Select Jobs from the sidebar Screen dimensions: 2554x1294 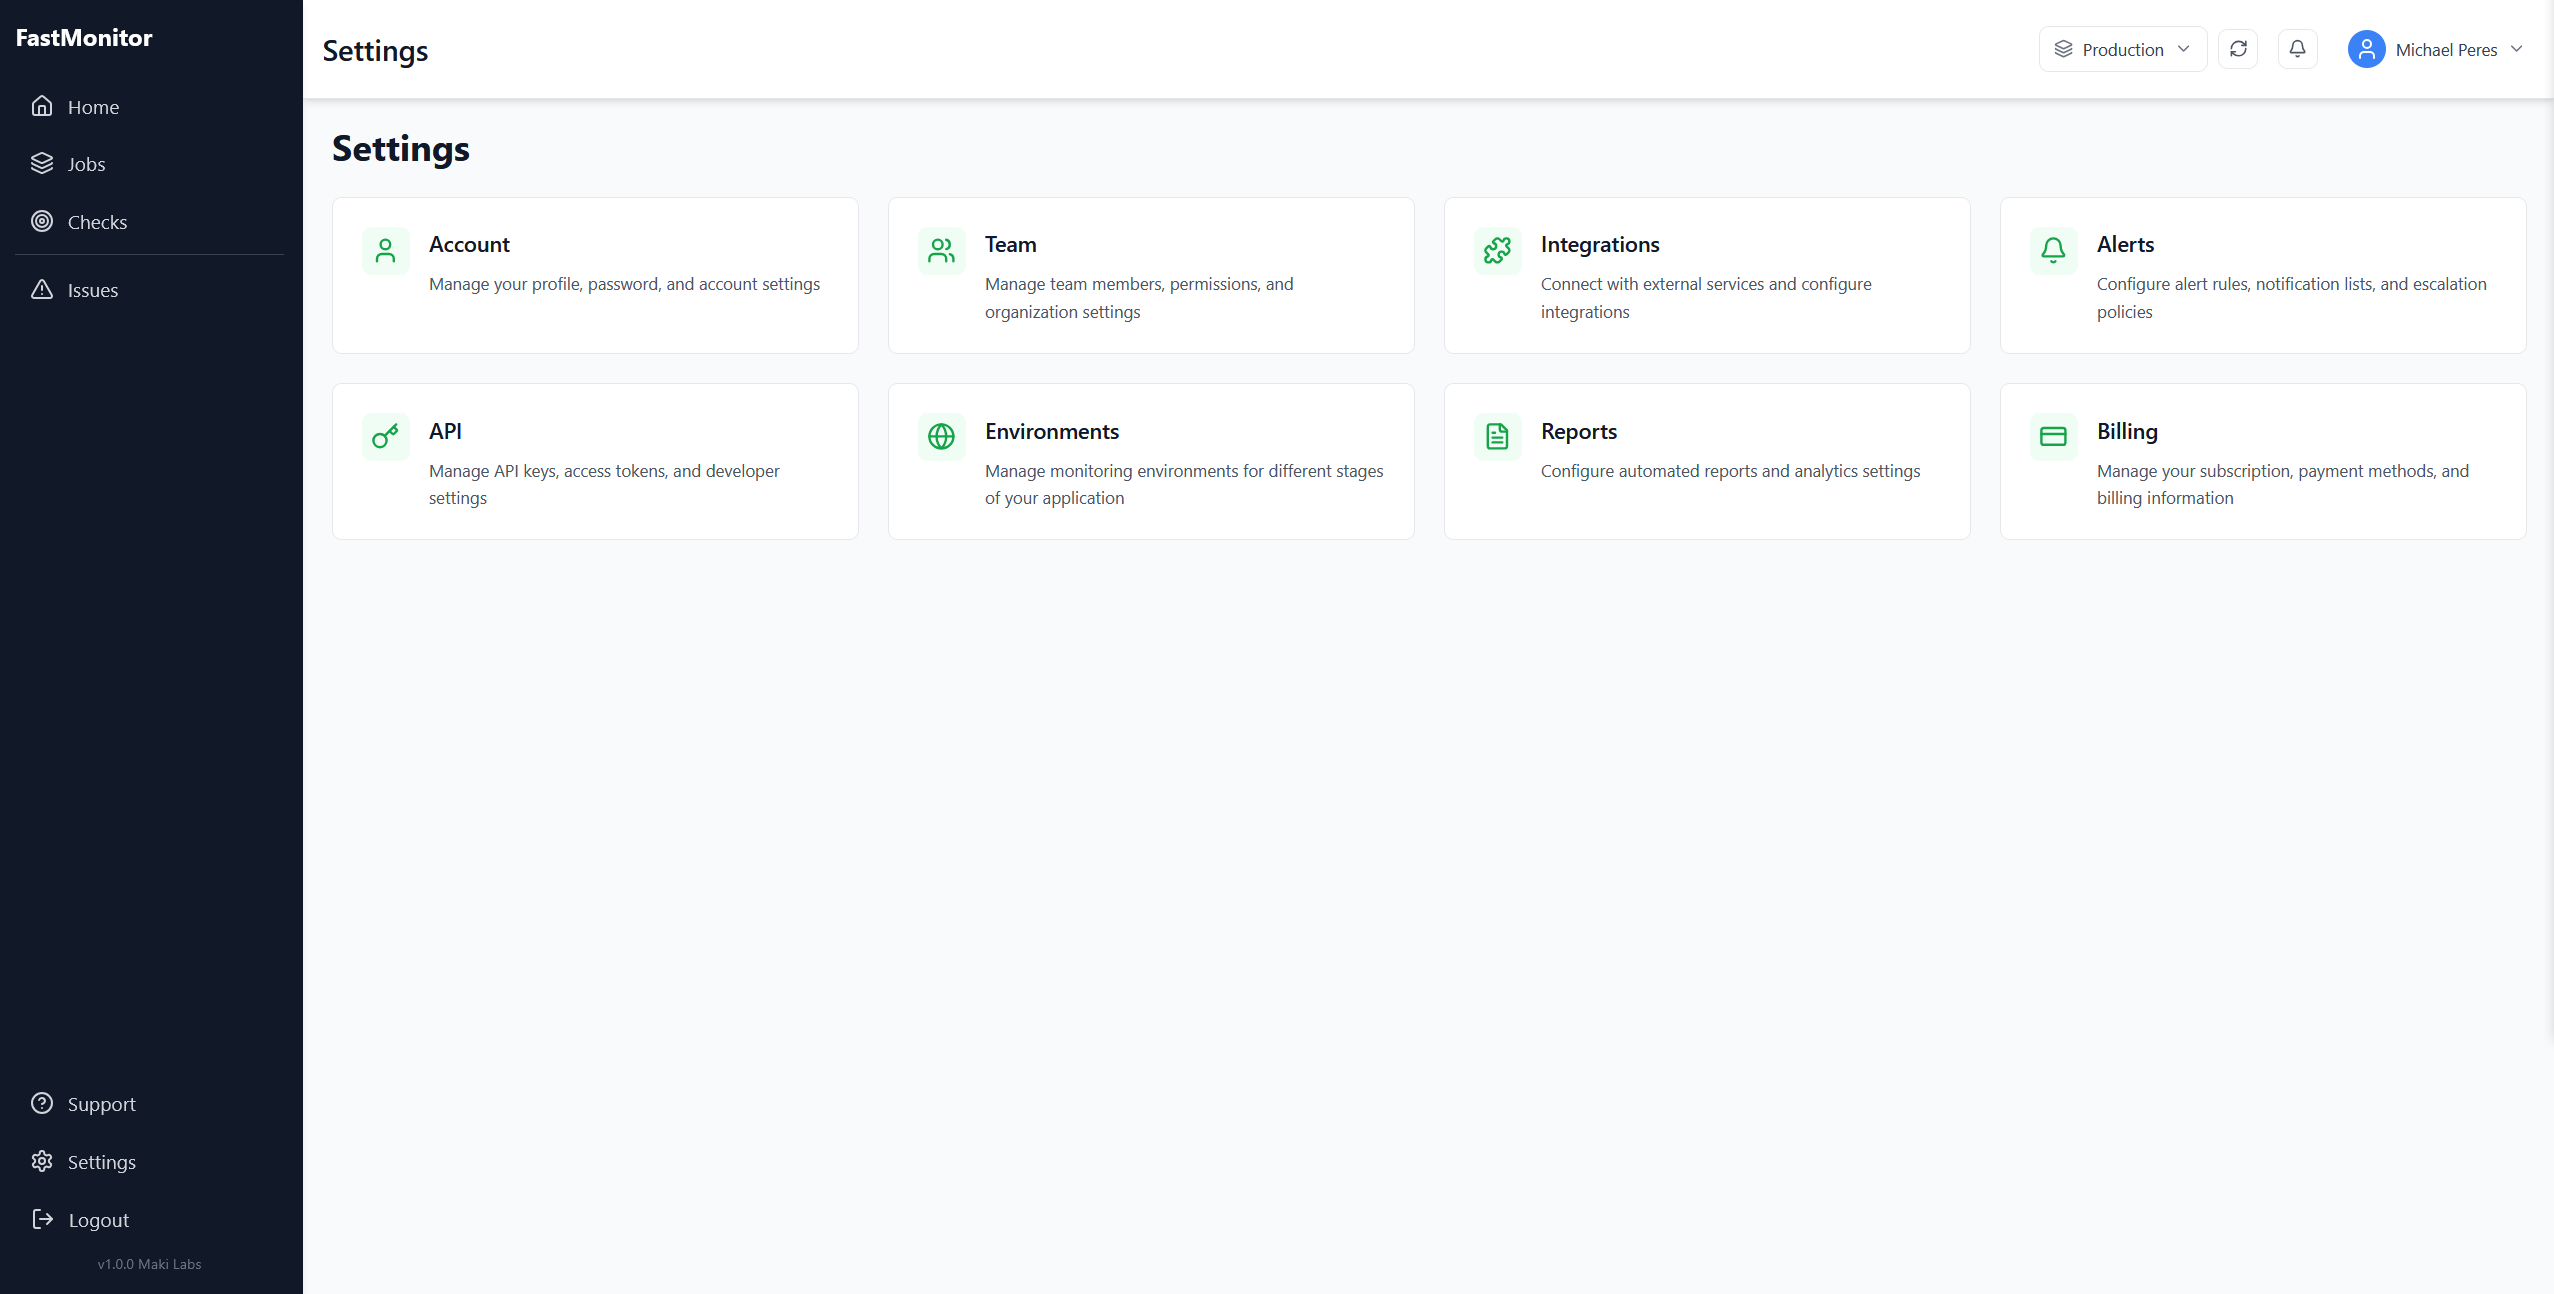tap(86, 163)
